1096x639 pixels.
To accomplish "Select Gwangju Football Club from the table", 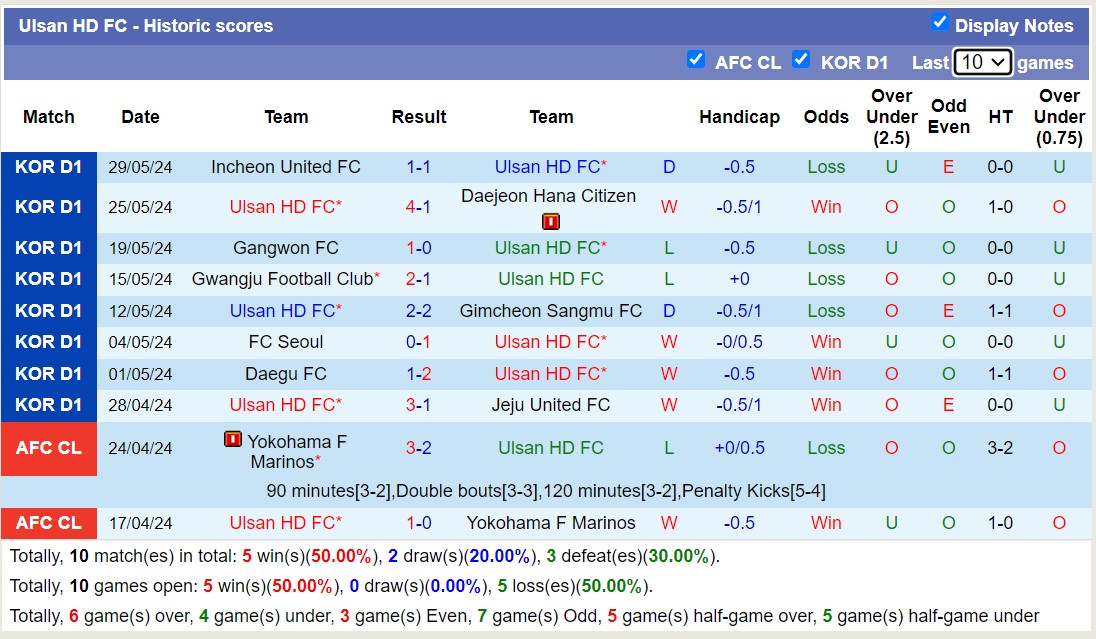I will click(281, 279).
